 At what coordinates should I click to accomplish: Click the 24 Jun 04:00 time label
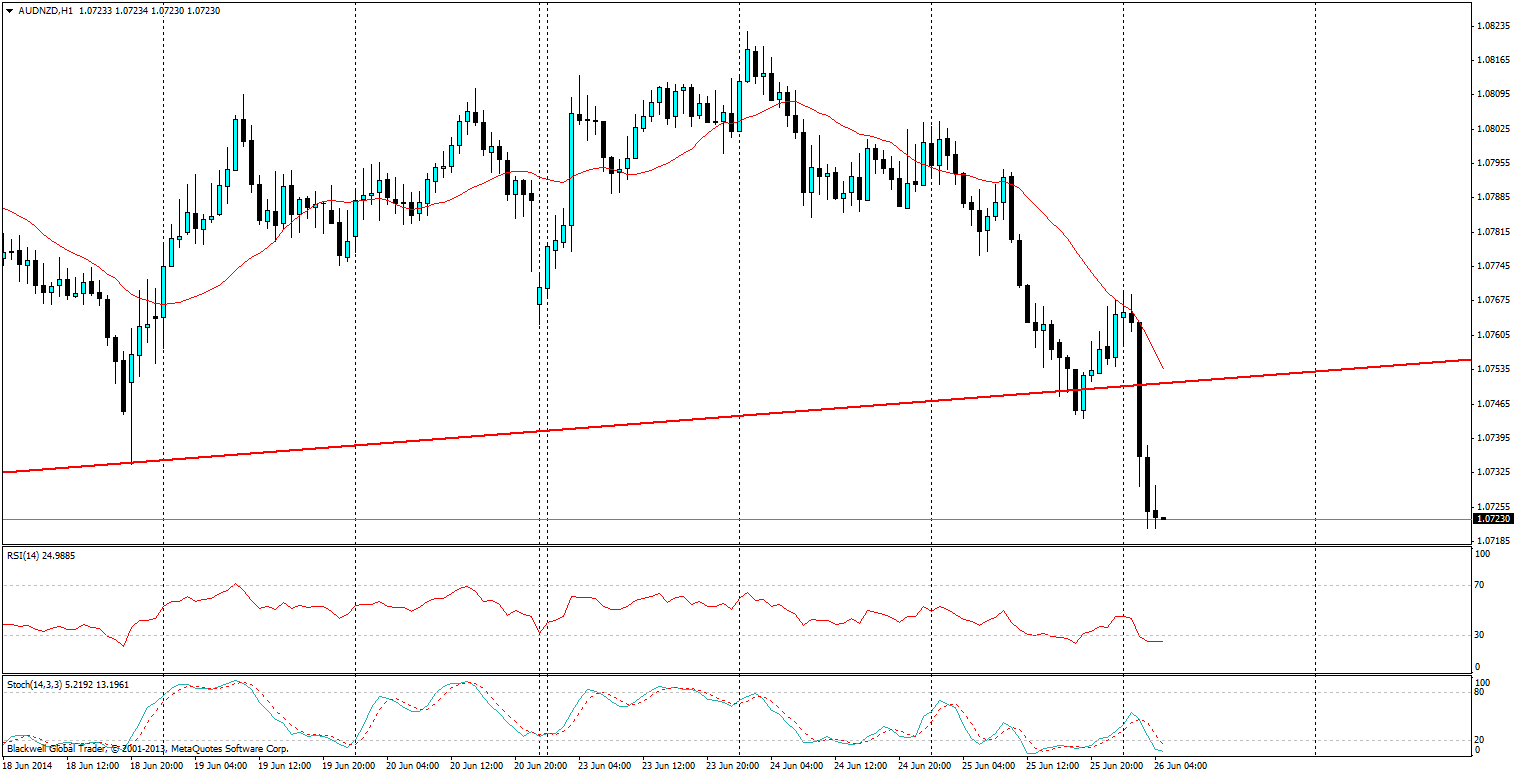pos(797,766)
